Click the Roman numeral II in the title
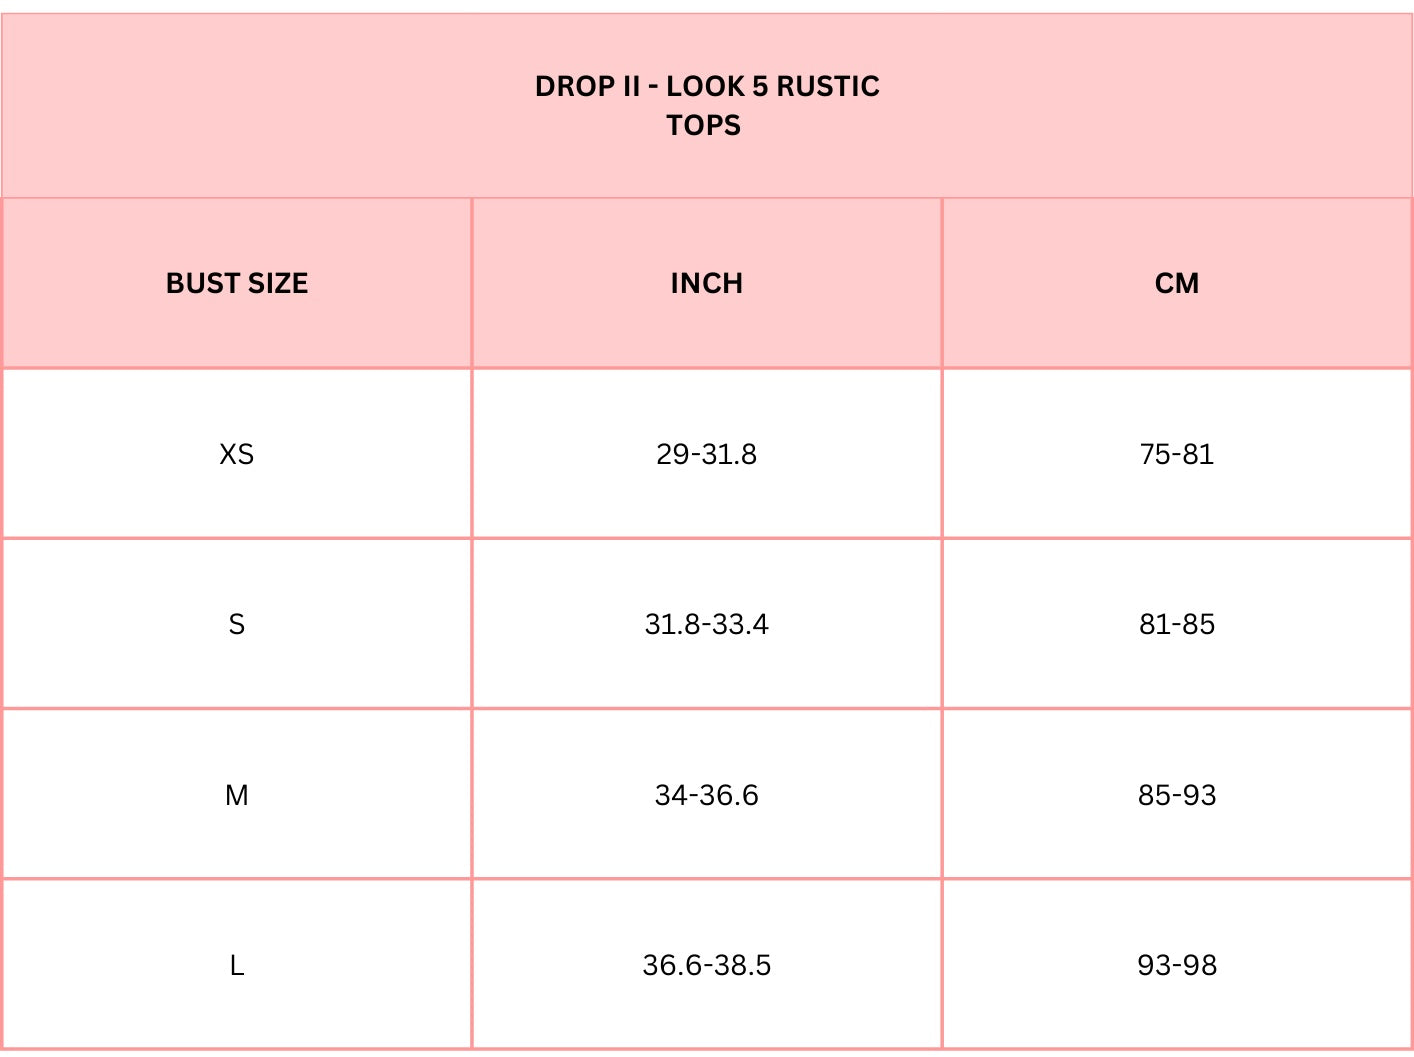Image resolution: width=1414 pixels, height=1057 pixels. [631, 87]
